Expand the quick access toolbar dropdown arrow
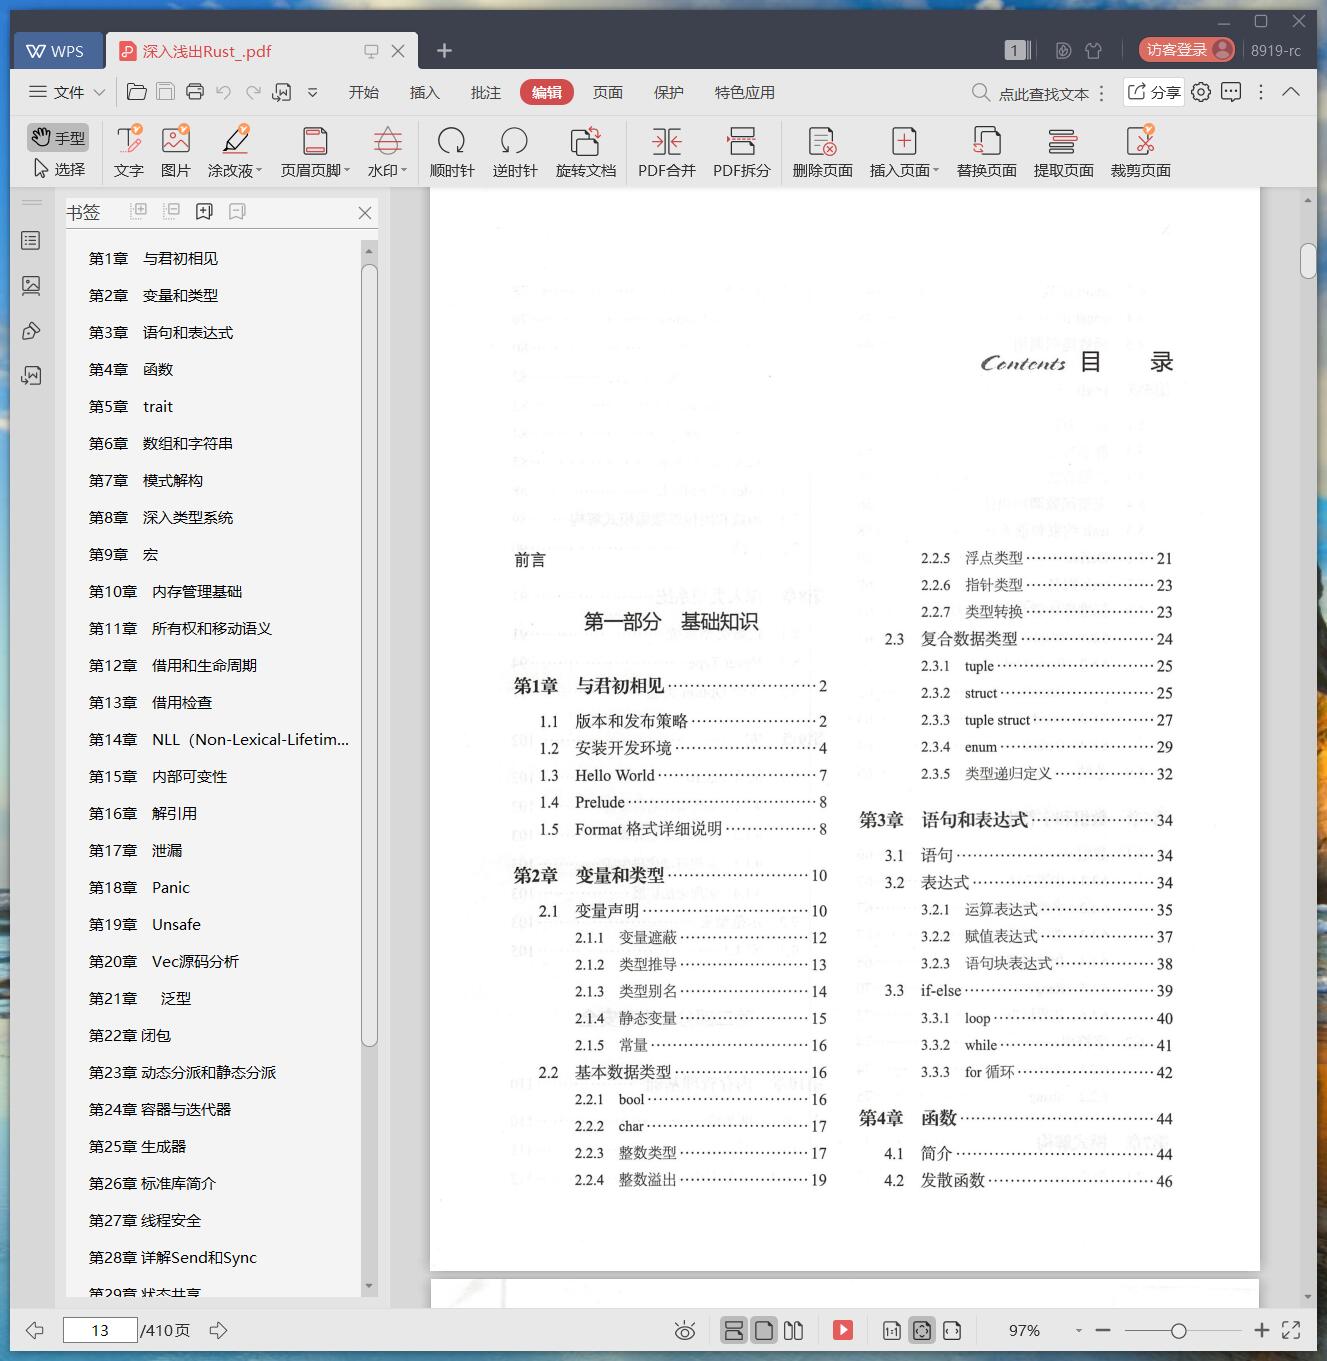Screen dimensions: 1327x1361 313,92
